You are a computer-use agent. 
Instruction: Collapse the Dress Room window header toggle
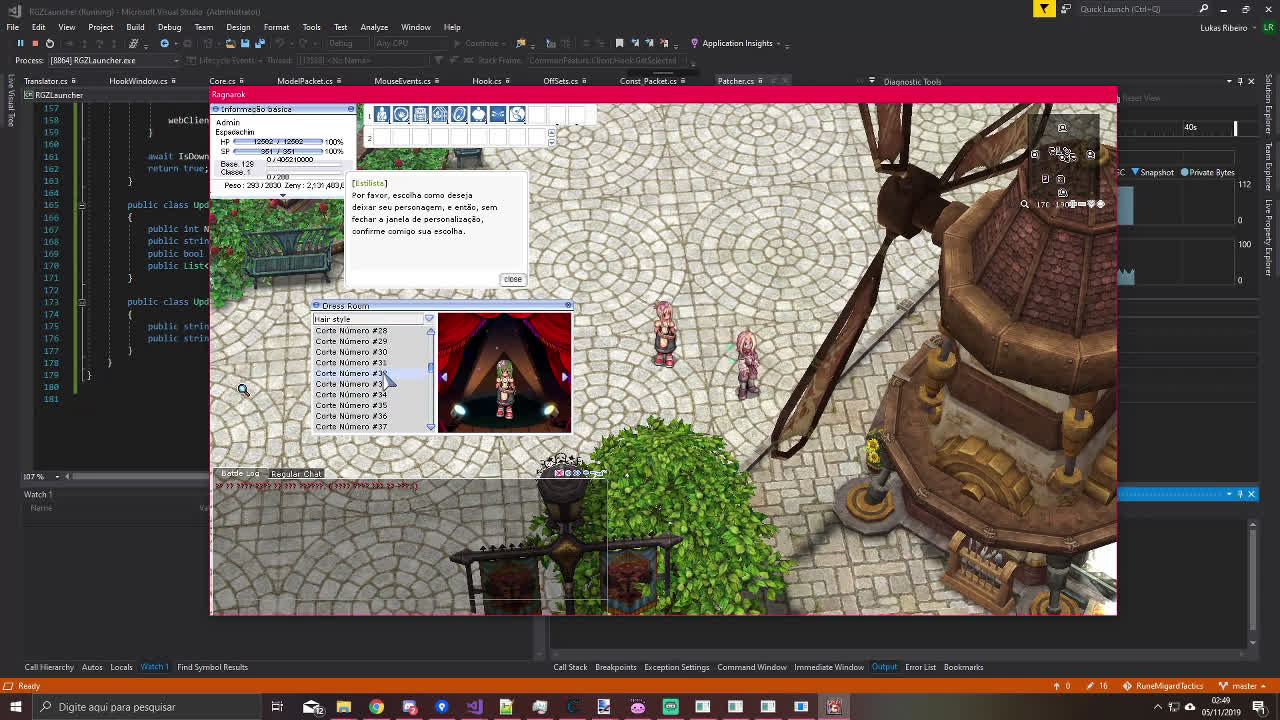coord(317,306)
